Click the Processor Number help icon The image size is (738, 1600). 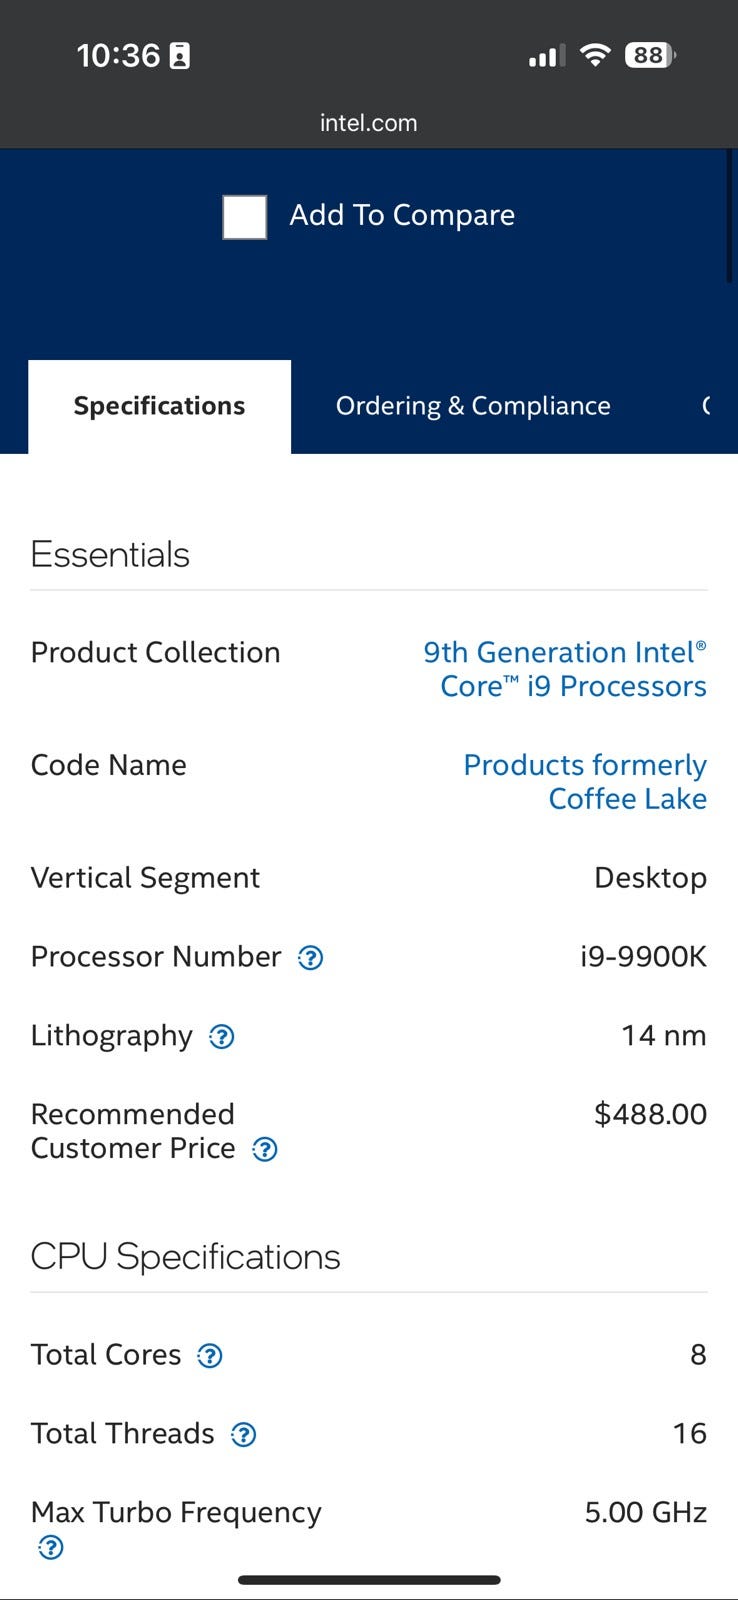[x=311, y=958]
